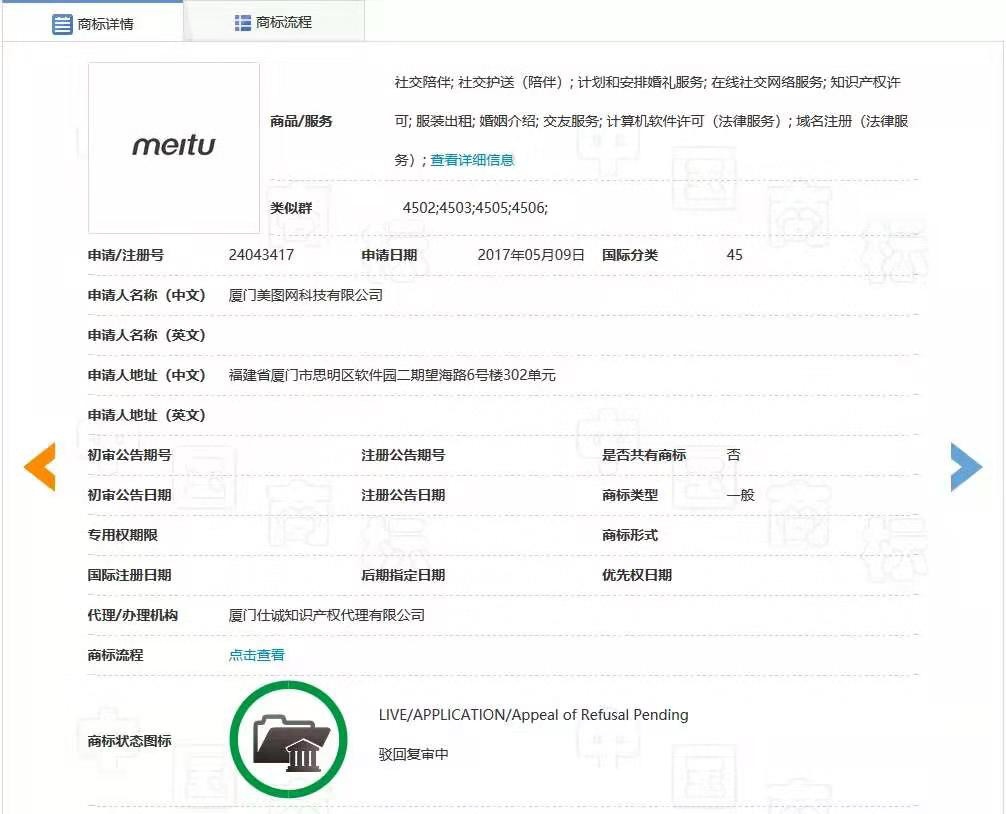The width and height of the screenshot is (1006, 814).
Task: Click the blue document icon on 商标详情 tab
Action: [x=63, y=22]
